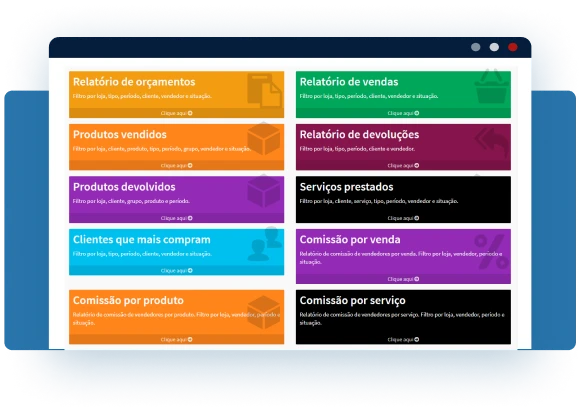The width and height of the screenshot is (584, 413).
Task: Select the Relatório de devoluções heading
Action: tap(359, 134)
